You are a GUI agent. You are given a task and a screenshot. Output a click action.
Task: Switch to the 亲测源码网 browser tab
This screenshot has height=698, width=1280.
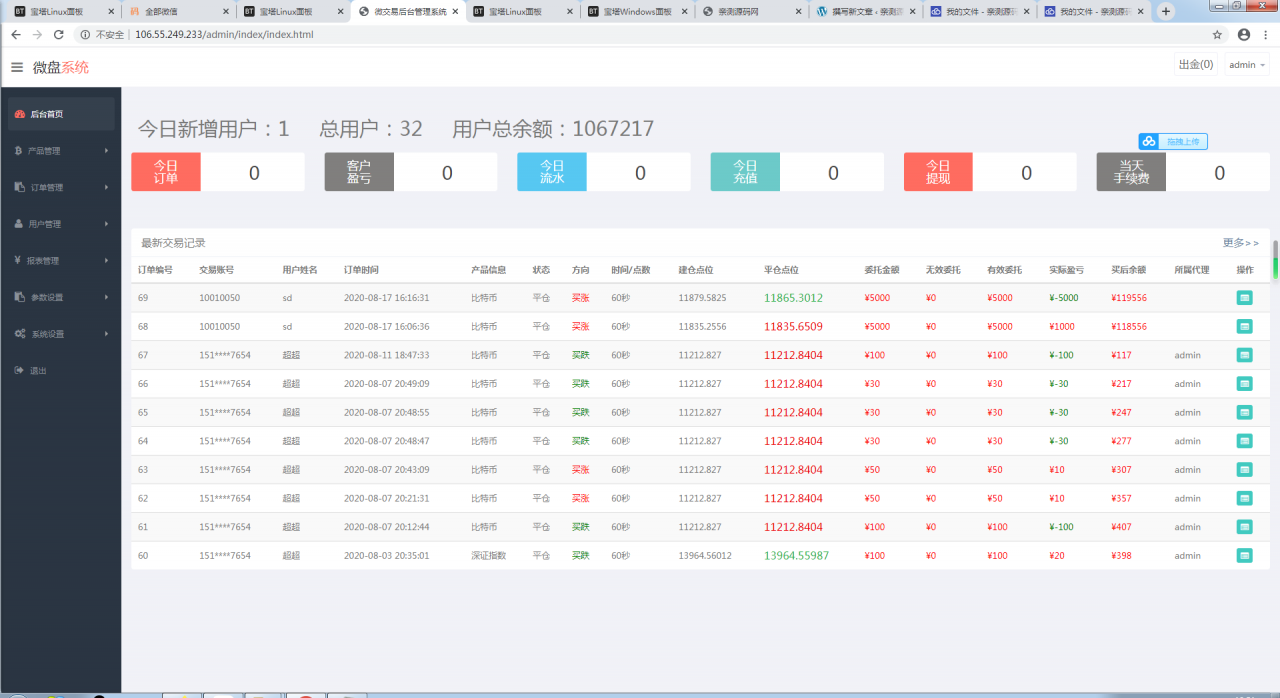(750, 12)
